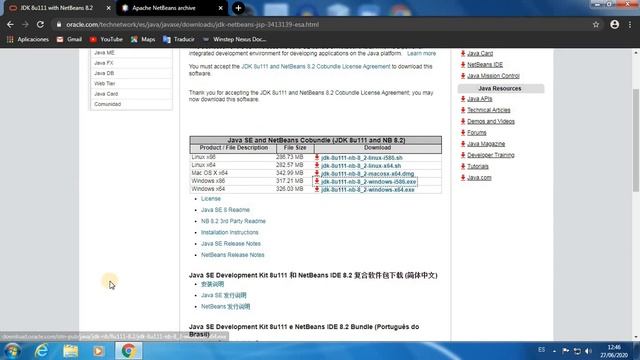Open File Explorer from the taskbar
Screen dimensions: 640x360
click(x=70, y=351)
